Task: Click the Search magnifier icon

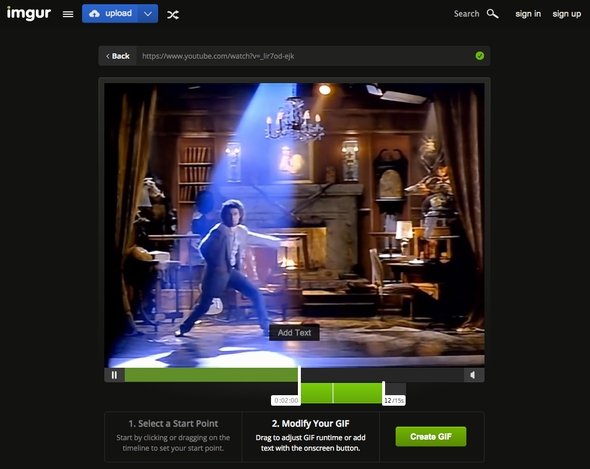Action: (492, 14)
